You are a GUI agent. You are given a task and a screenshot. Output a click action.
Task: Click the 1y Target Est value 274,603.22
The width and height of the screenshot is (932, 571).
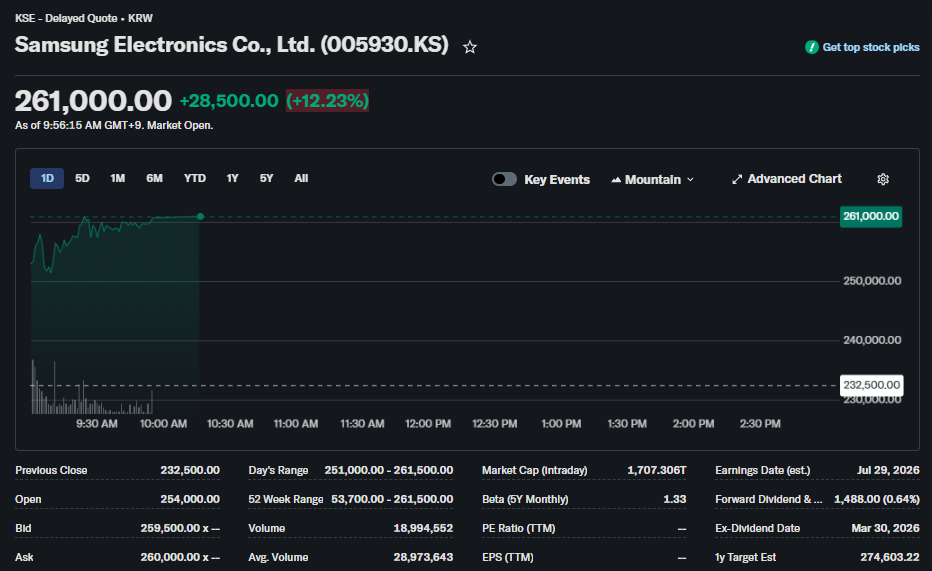point(890,557)
